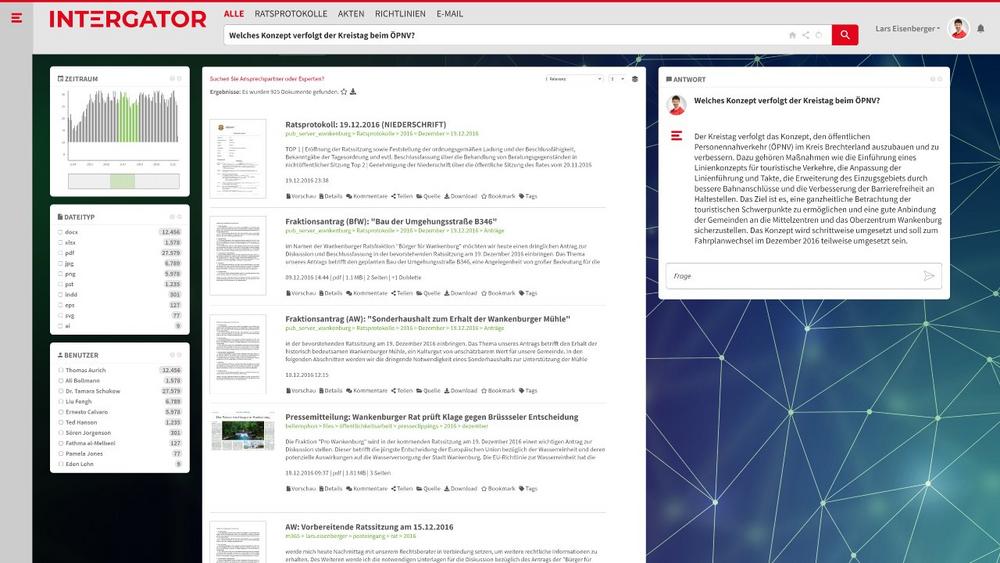Switch to the AKTEN tab
Viewport: 1000px width, 563px height.
pyautogui.click(x=351, y=13)
